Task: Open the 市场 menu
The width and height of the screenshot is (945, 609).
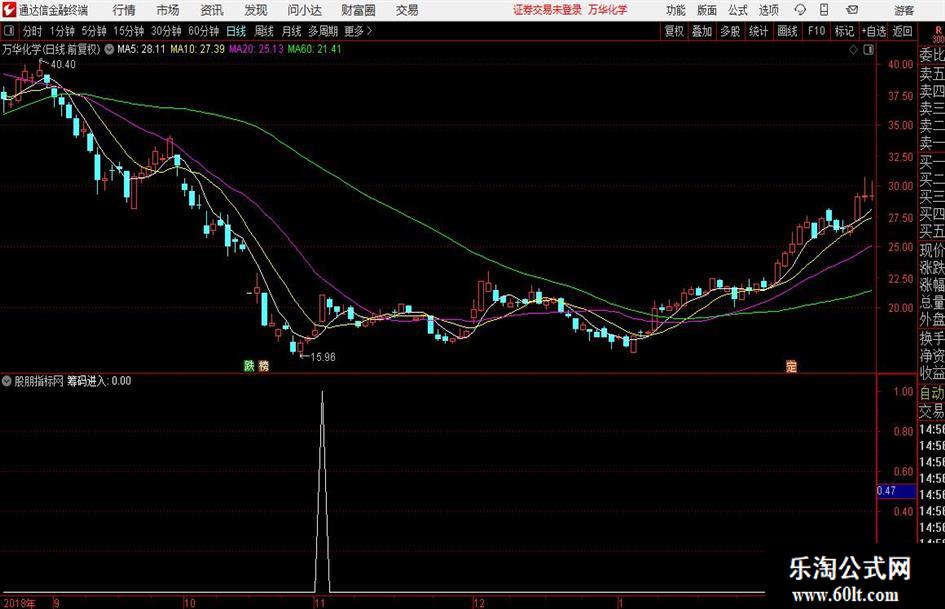Action: (x=168, y=10)
